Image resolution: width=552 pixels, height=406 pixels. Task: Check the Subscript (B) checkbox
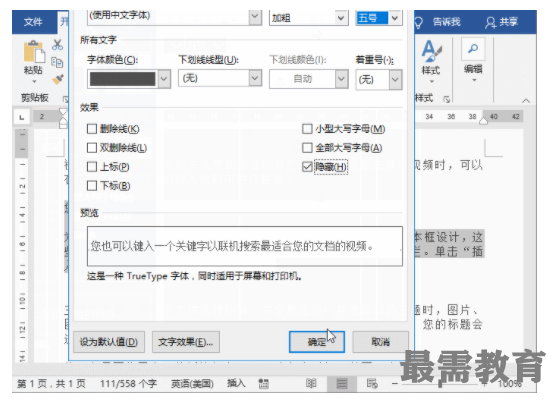pos(92,186)
